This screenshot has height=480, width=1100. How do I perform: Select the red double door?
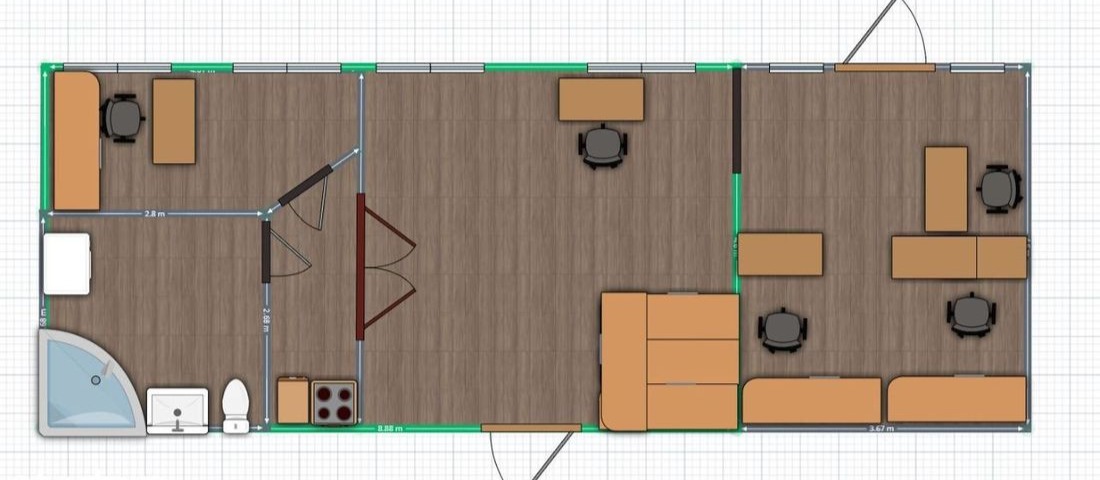click(385, 267)
